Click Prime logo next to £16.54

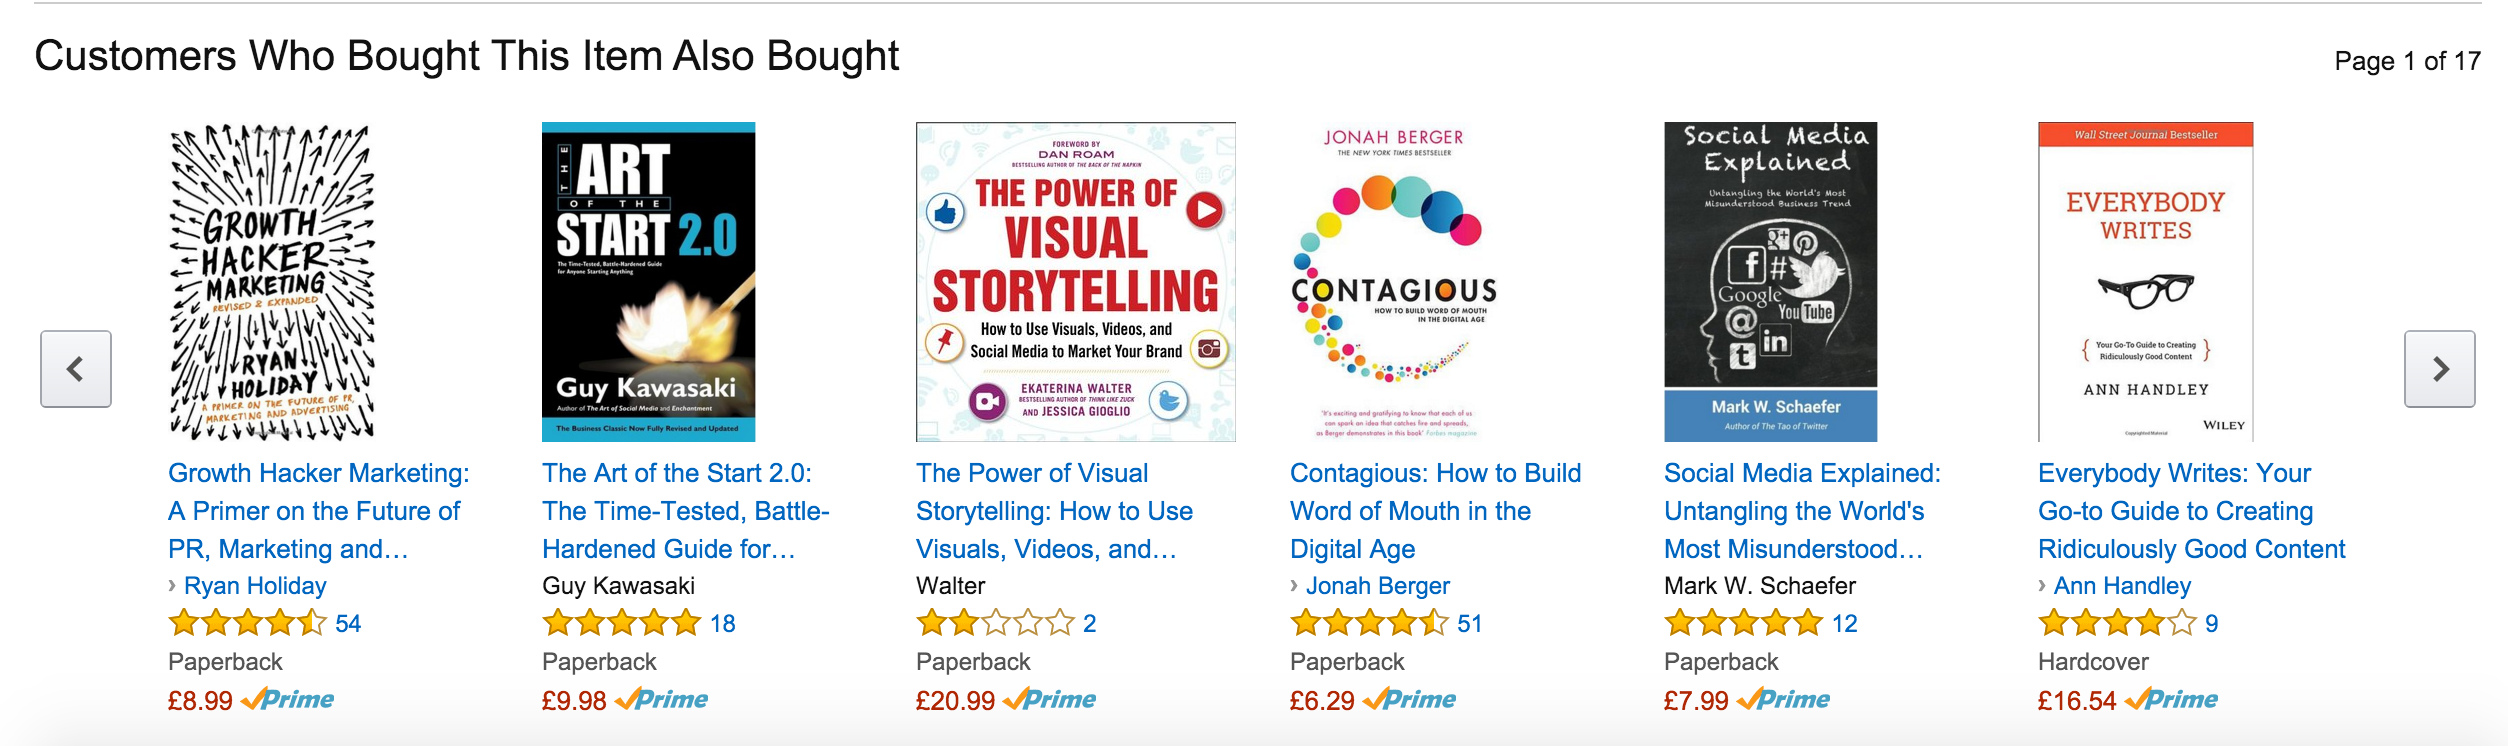pos(2171,700)
